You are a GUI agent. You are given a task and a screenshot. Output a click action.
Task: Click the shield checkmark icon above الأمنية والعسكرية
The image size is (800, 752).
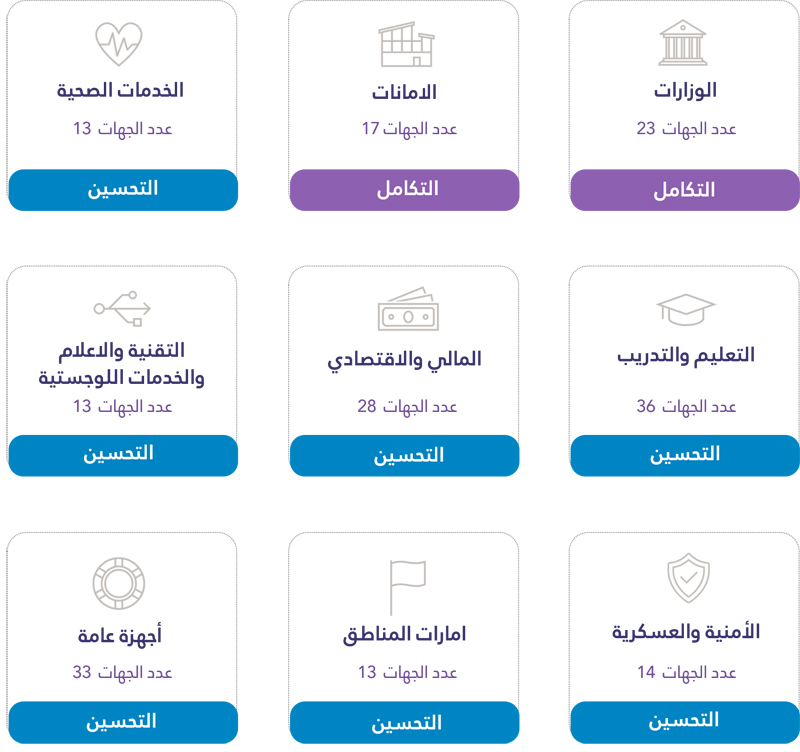coord(688,579)
